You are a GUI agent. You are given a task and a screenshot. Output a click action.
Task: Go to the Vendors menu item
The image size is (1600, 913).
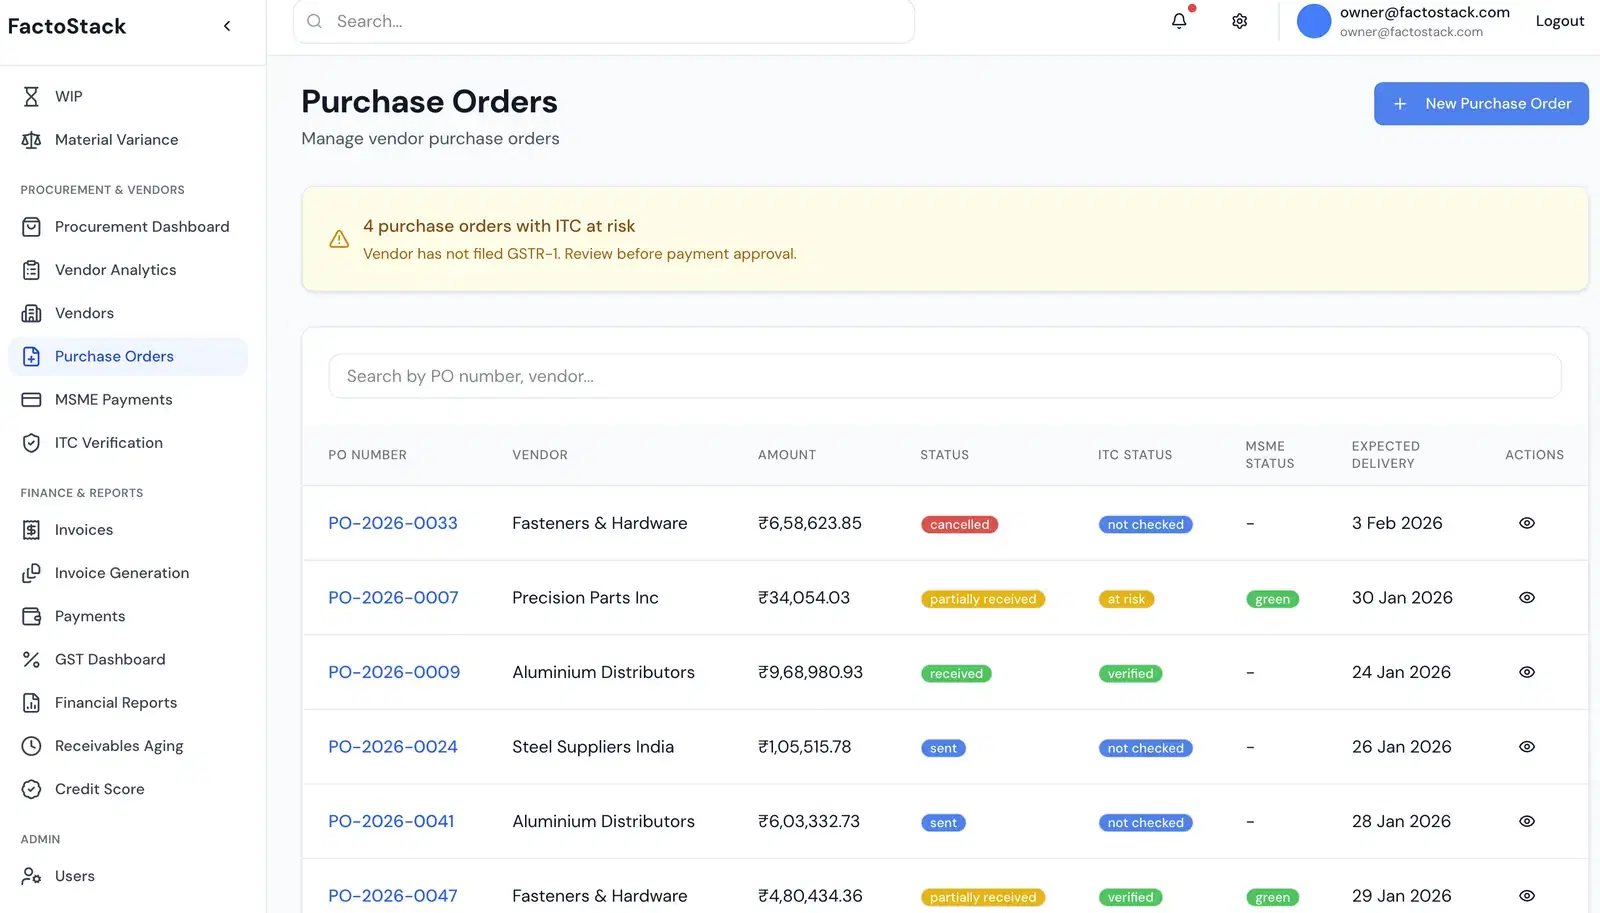[128, 313]
